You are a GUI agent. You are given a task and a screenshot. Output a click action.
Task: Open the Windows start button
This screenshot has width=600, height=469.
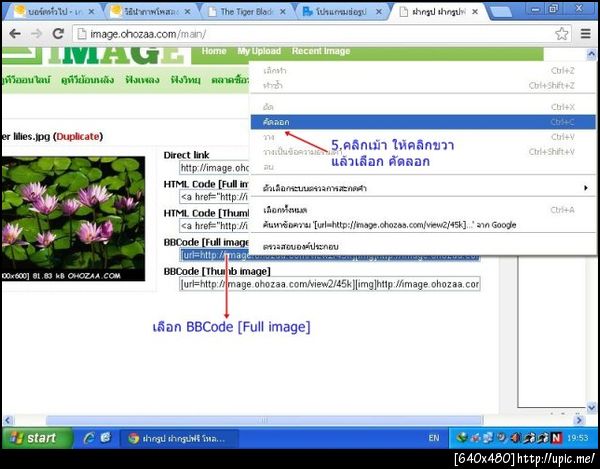coord(37,438)
